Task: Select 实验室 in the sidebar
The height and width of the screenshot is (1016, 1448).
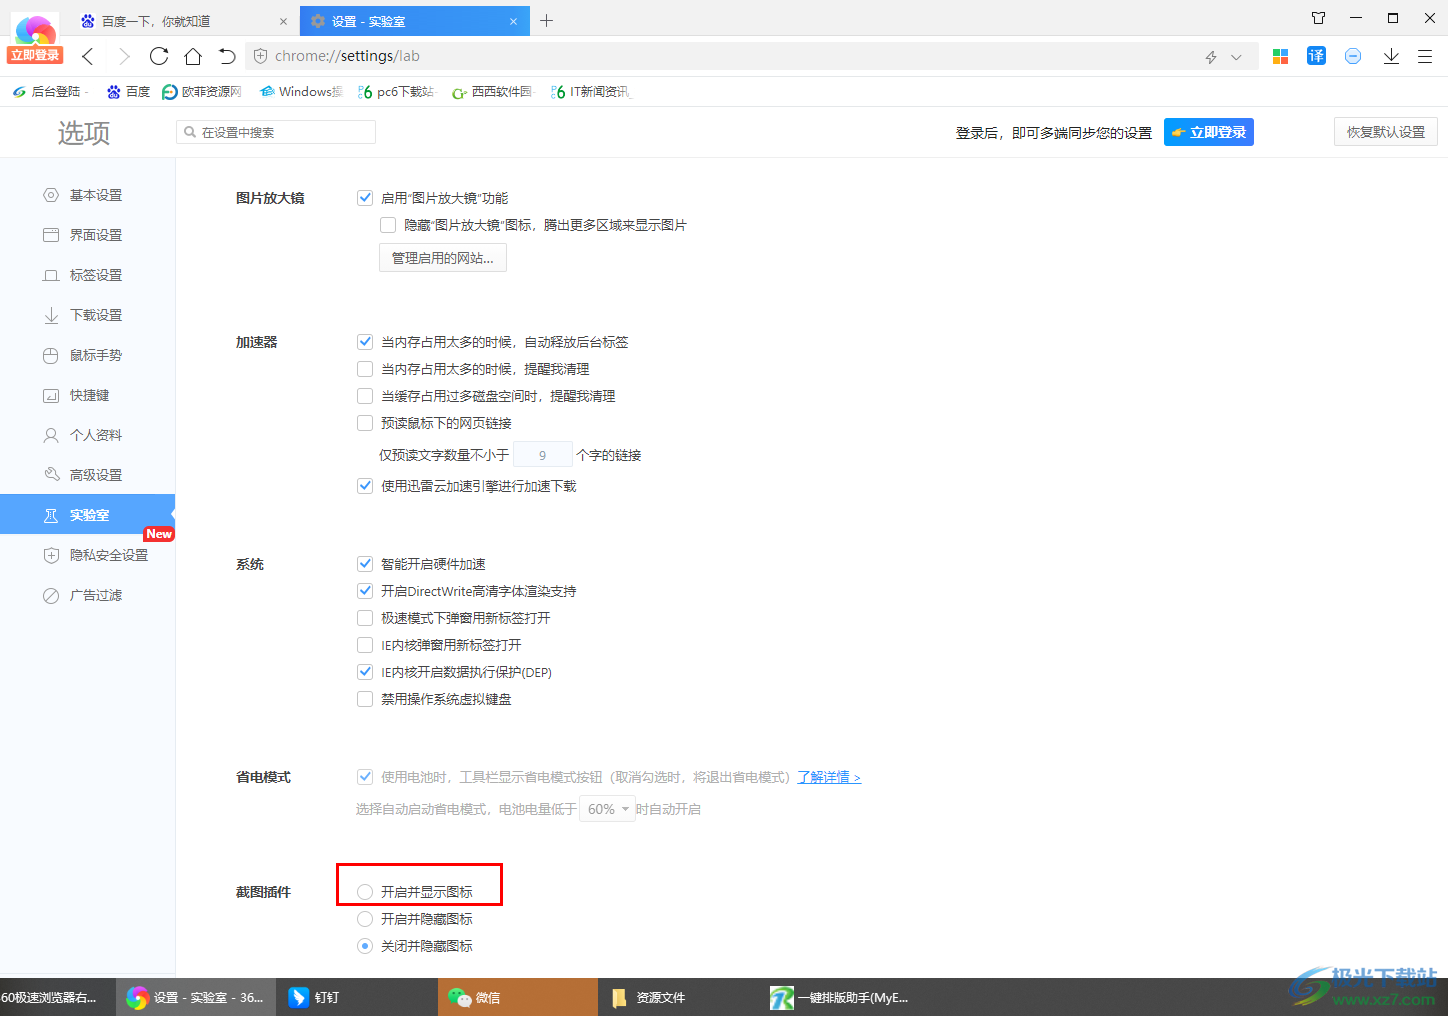Action: 87,515
